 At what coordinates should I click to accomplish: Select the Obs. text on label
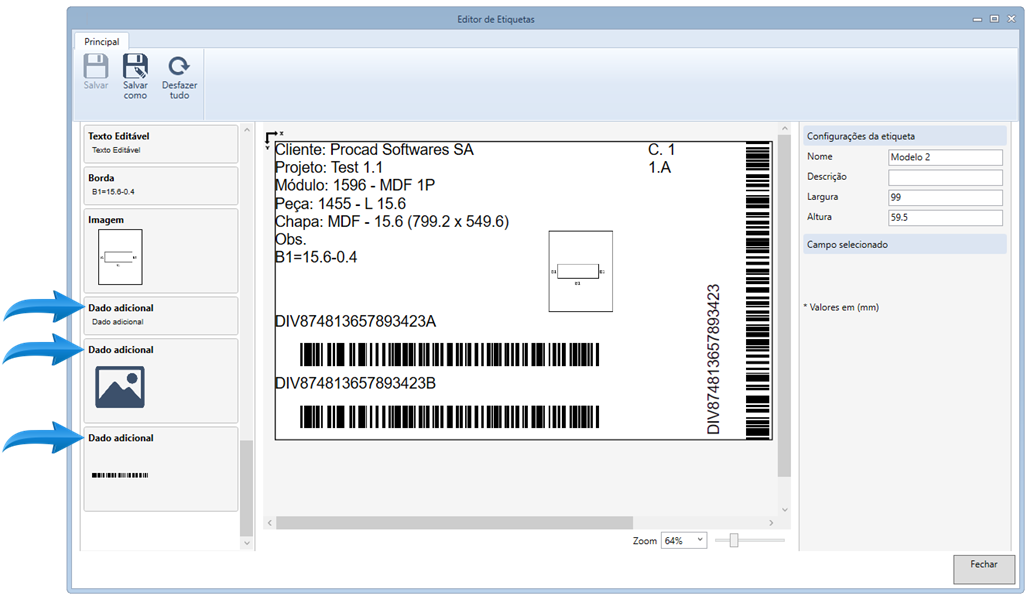click(x=291, y=239)
